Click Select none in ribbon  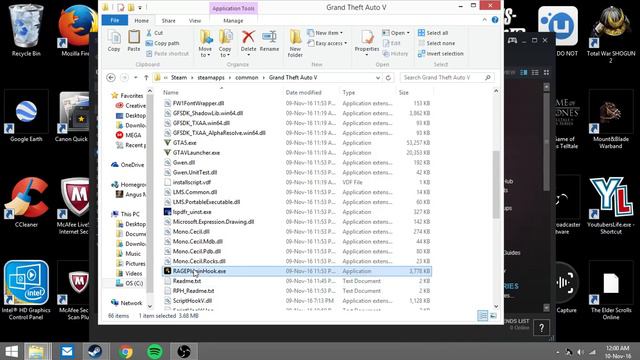[x=436, y=43]
